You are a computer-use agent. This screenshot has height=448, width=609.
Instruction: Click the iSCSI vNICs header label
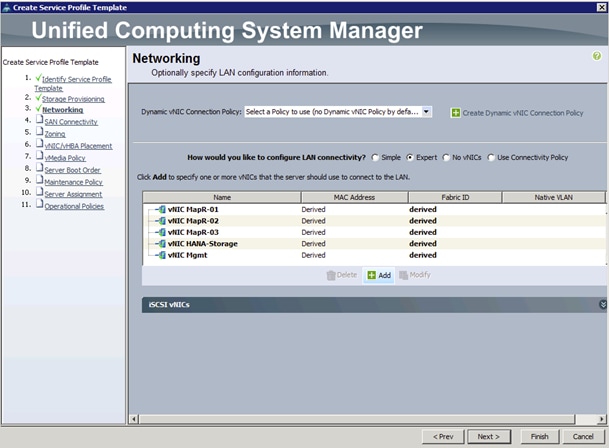click(x=169, y=305)
